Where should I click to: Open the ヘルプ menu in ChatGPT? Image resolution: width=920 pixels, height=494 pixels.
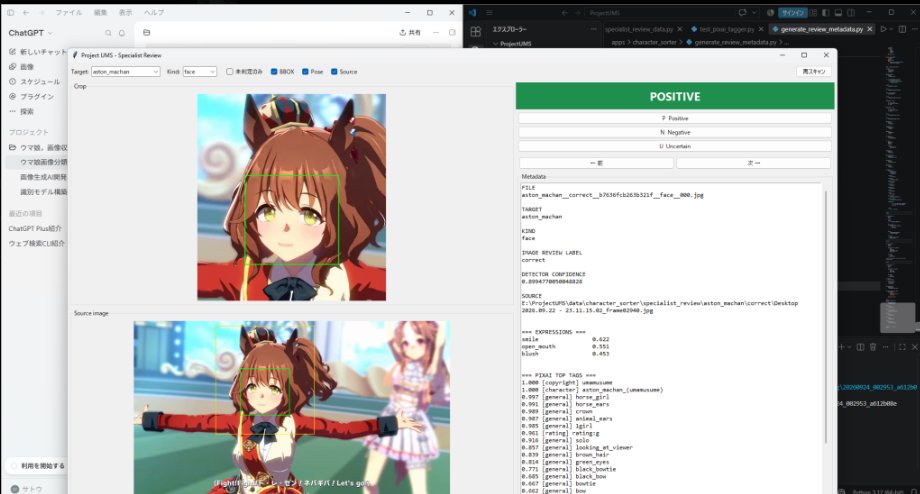pyautogui.click(x=154, y=12)
